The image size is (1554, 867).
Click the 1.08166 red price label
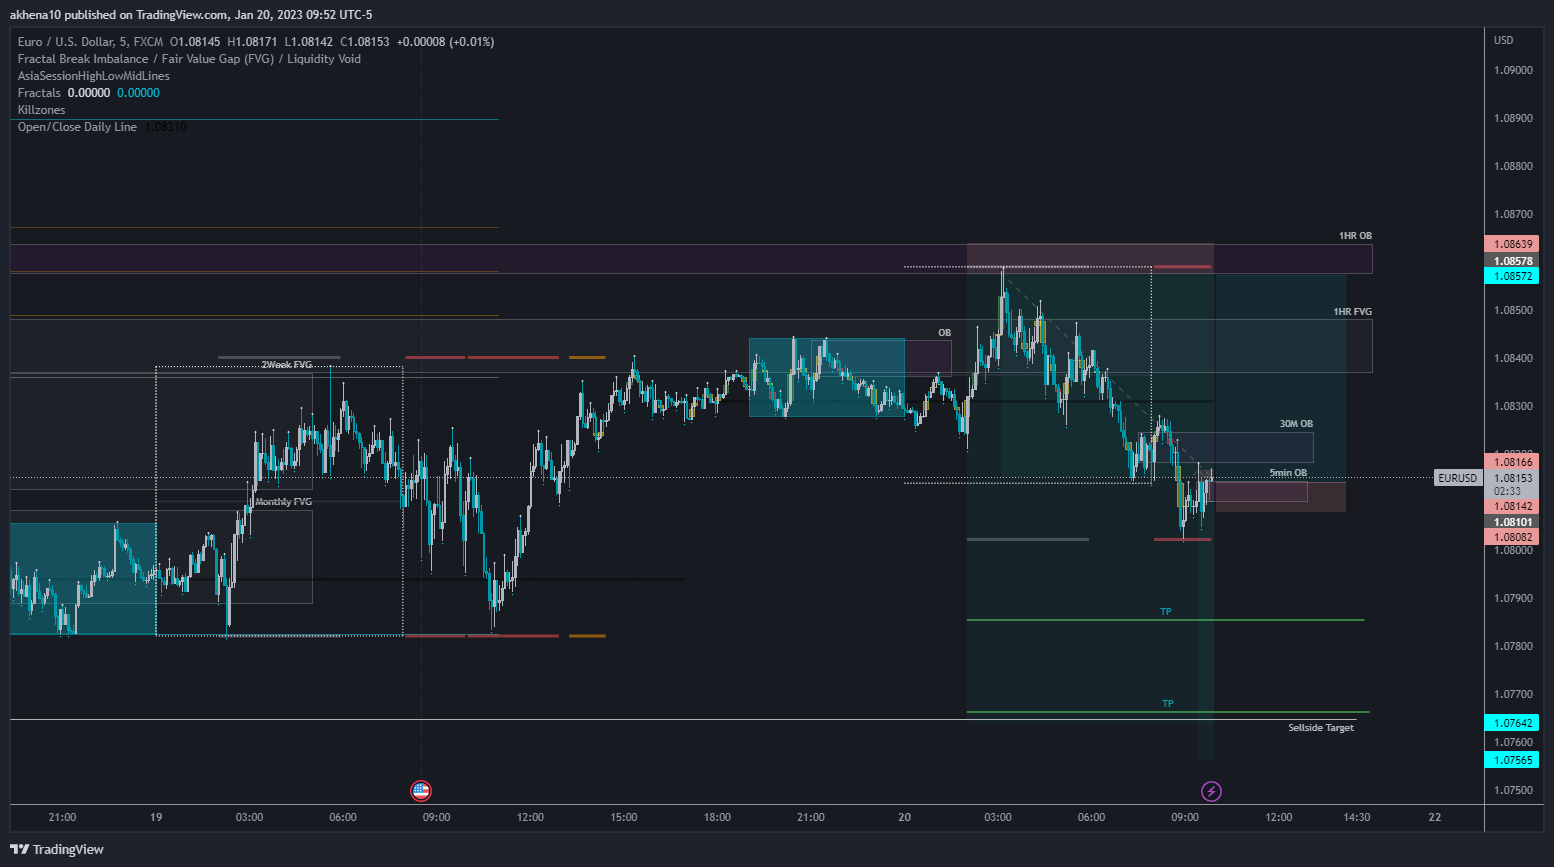1512,462
